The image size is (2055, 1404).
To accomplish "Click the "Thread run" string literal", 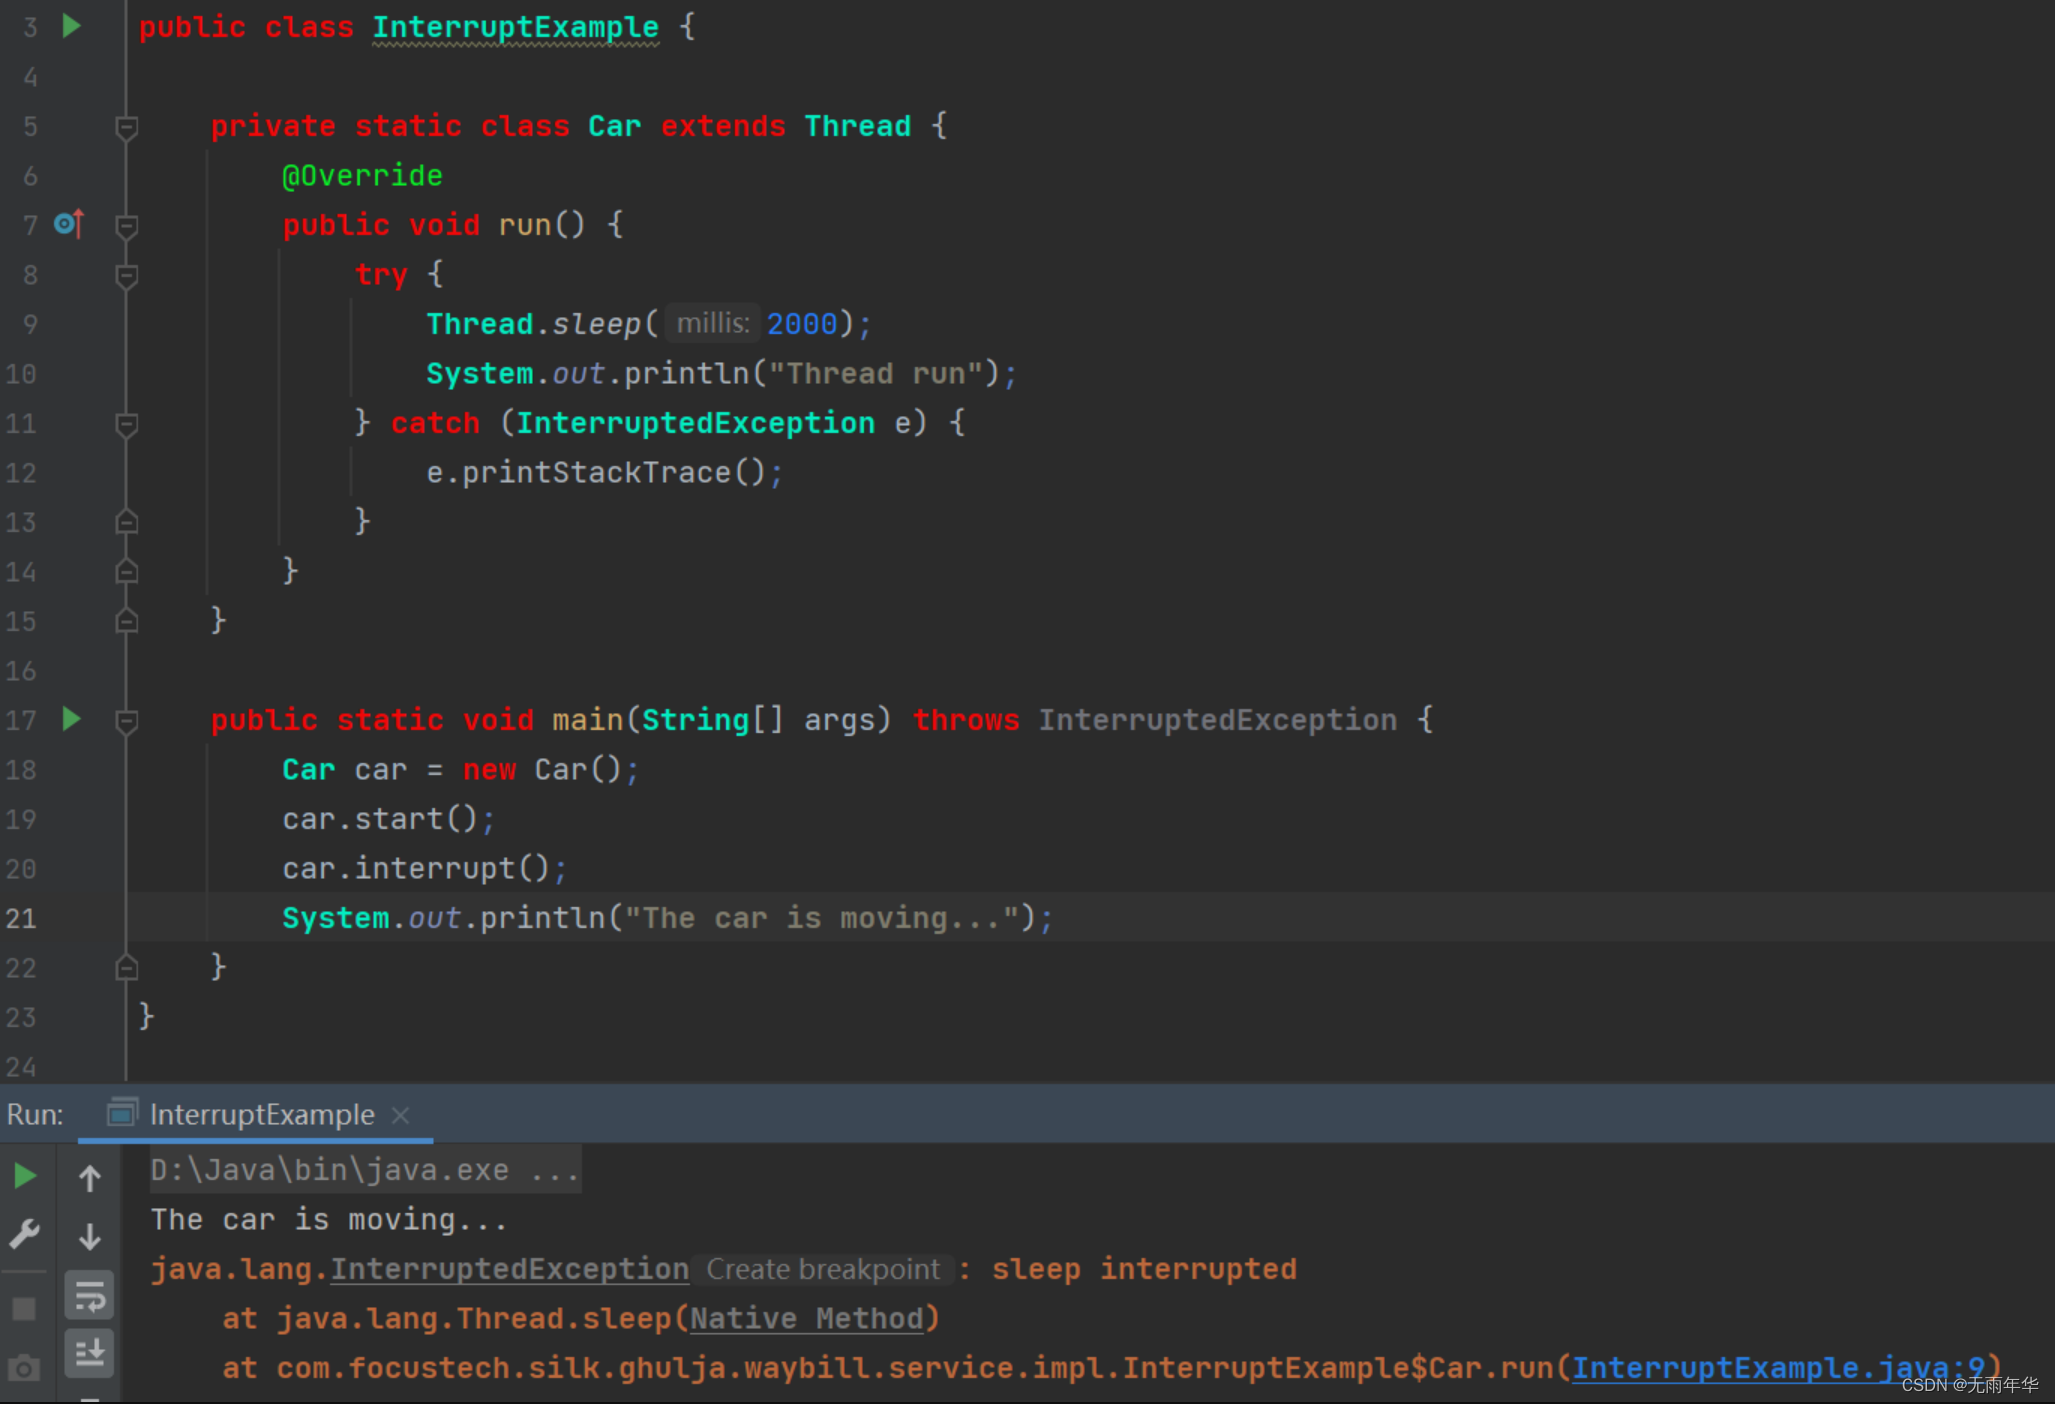I will [x=876, y=373].
